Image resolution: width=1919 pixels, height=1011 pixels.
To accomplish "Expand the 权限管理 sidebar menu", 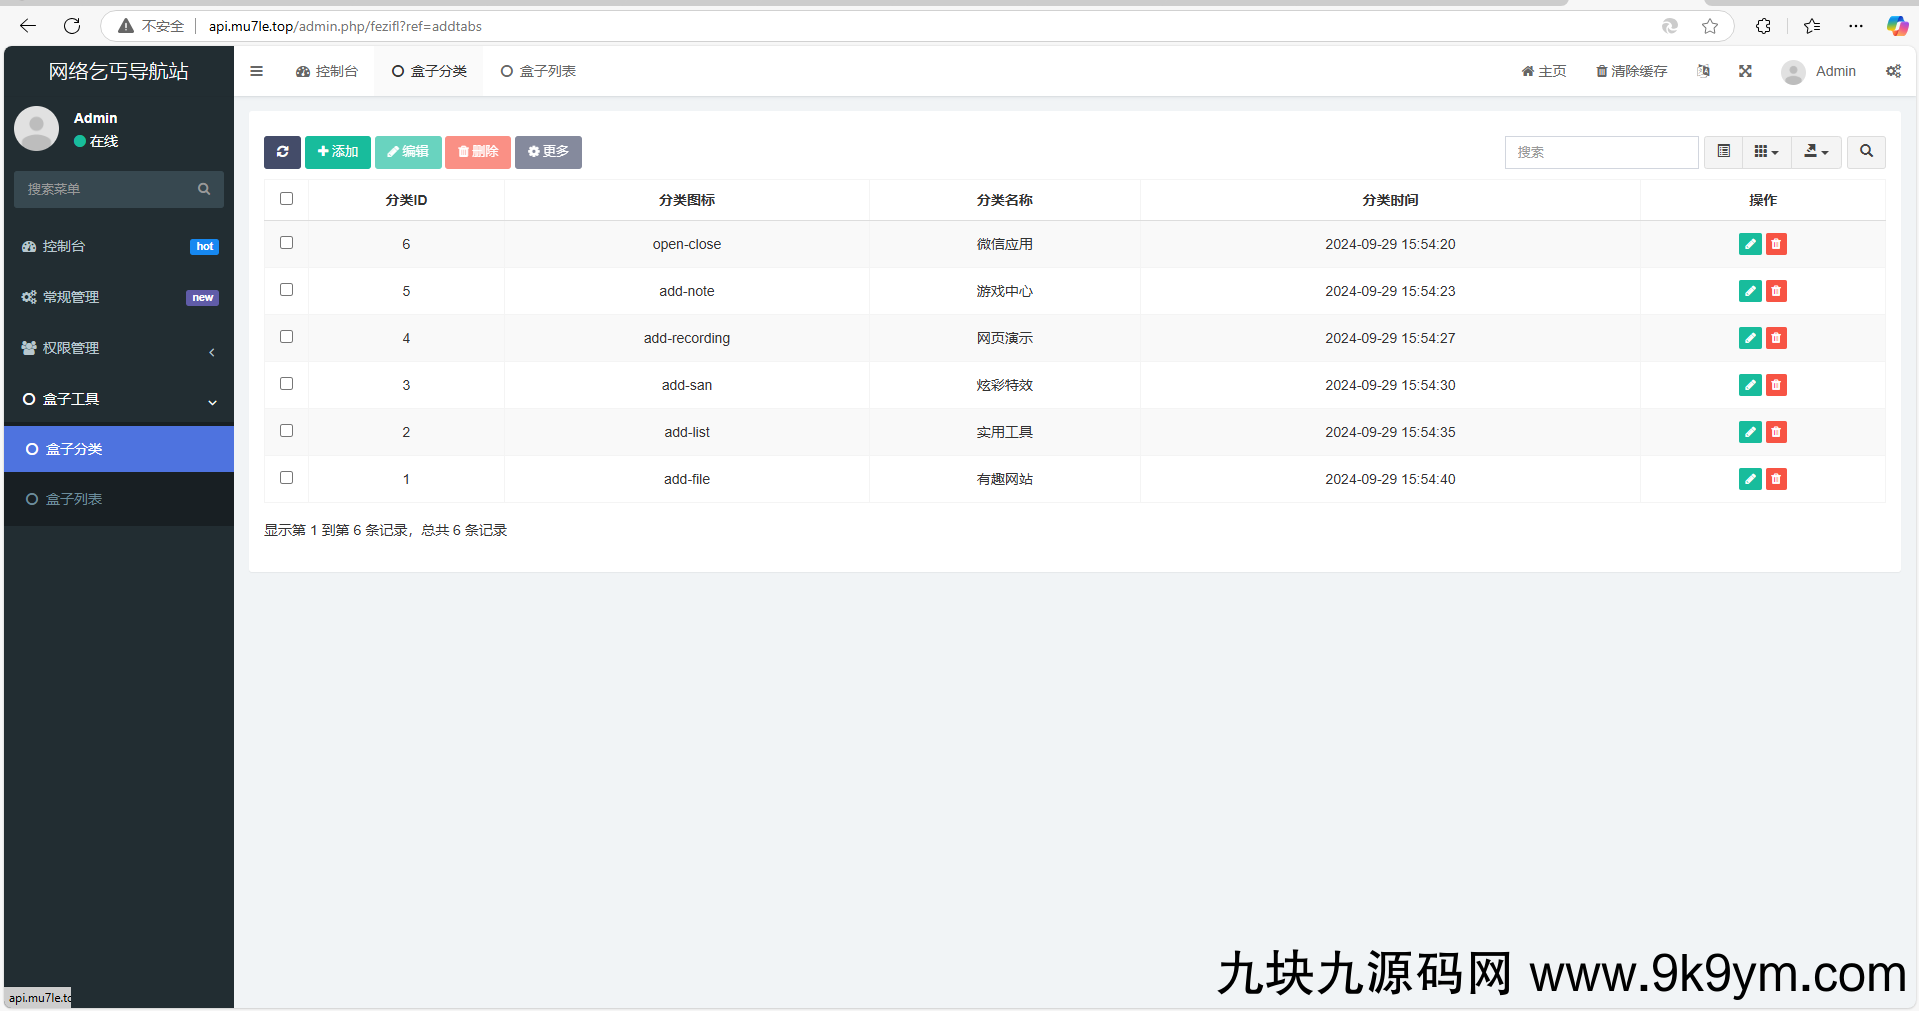I will click(119, 348).
